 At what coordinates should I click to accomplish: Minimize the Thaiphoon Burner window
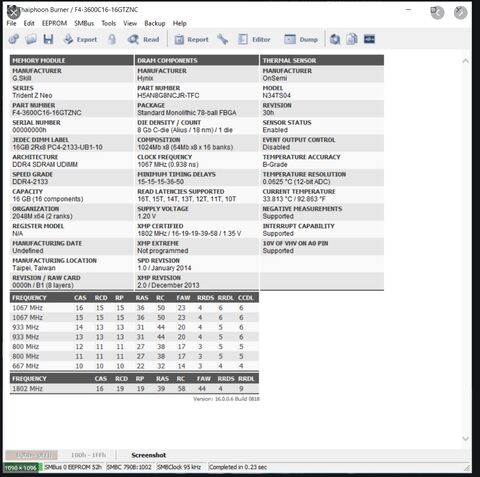[x=409, y=10]
